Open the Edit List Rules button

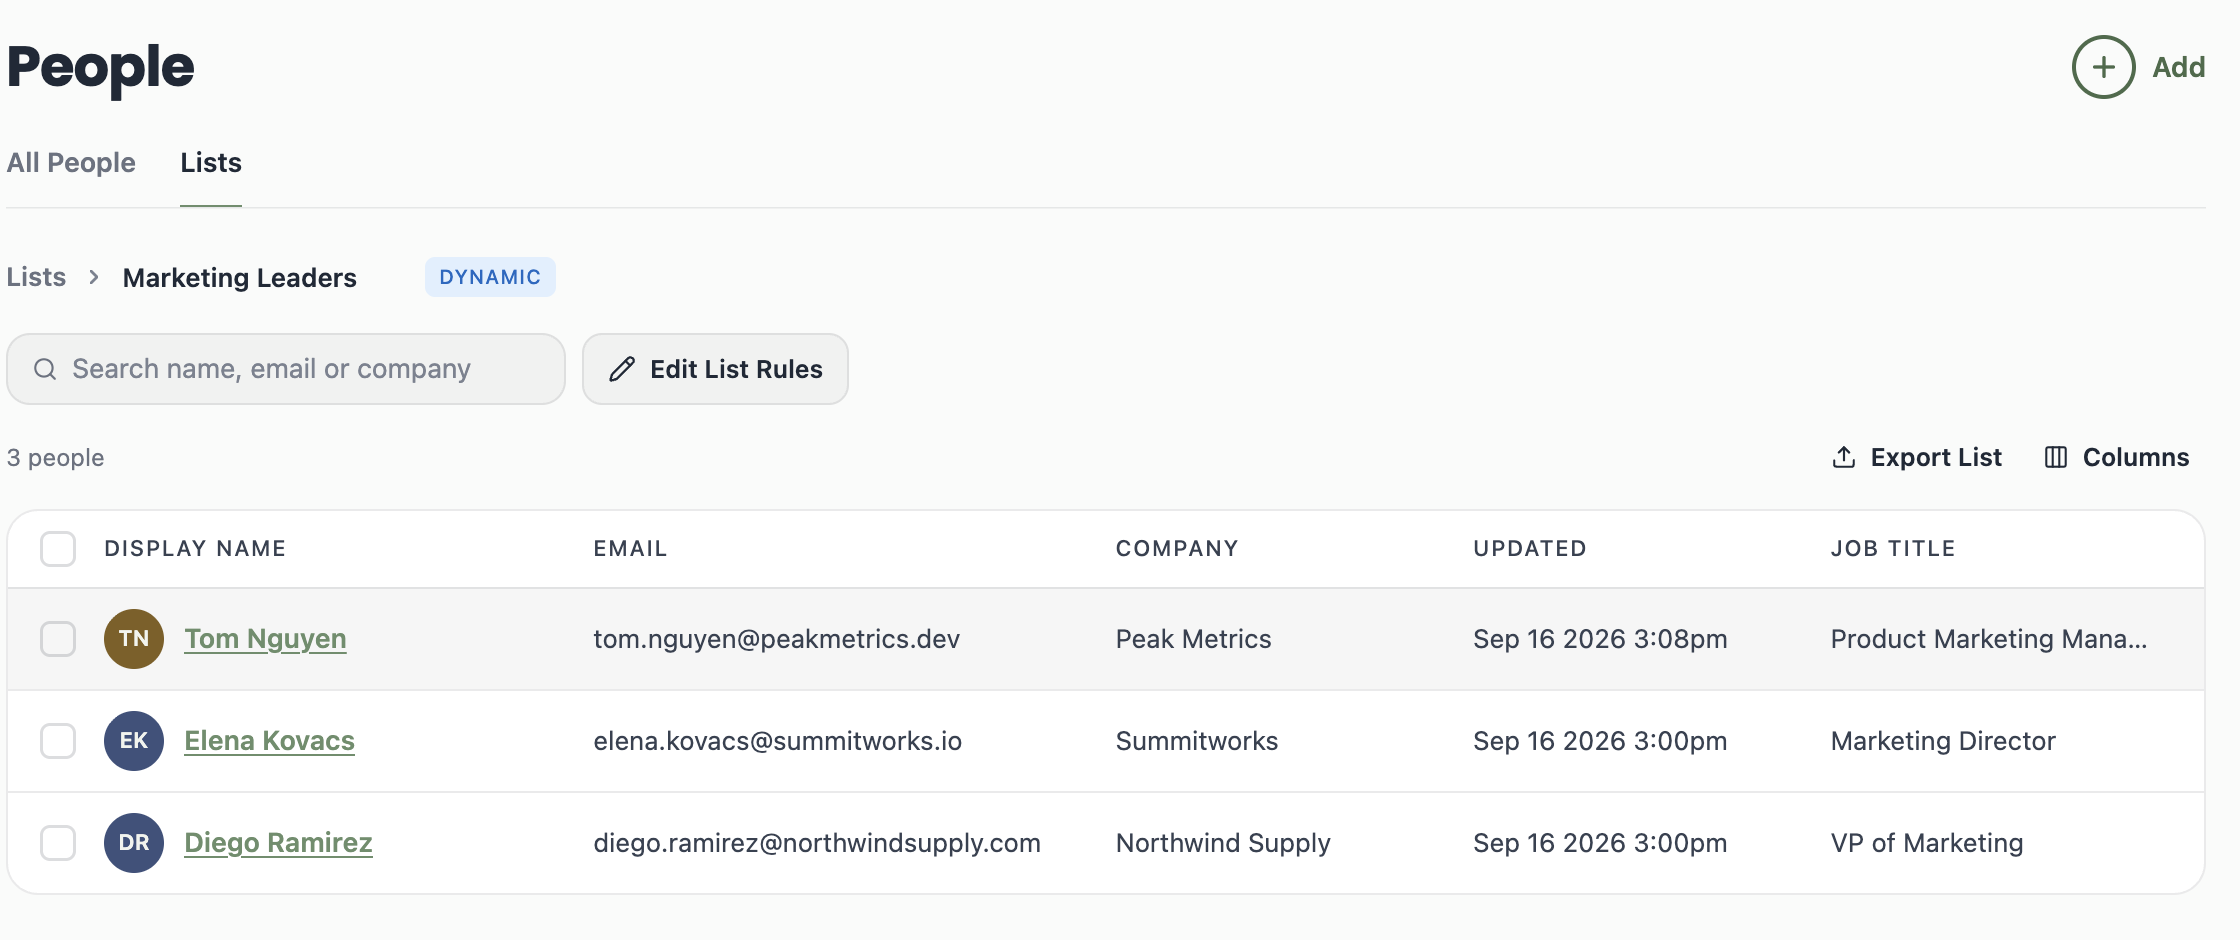tap(715, 369)
